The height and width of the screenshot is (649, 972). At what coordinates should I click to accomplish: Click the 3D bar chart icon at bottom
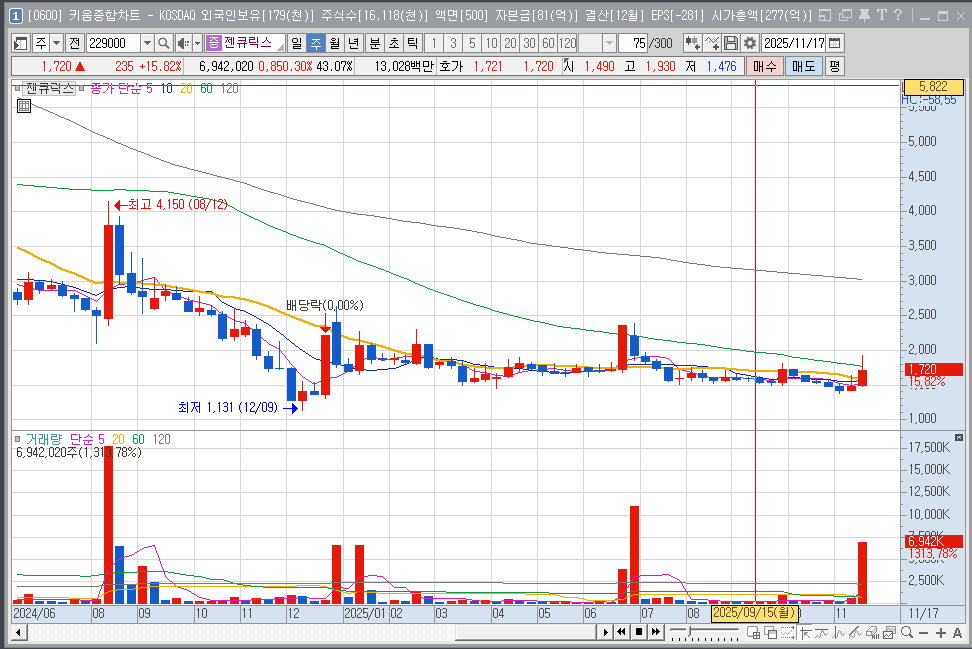873,633
